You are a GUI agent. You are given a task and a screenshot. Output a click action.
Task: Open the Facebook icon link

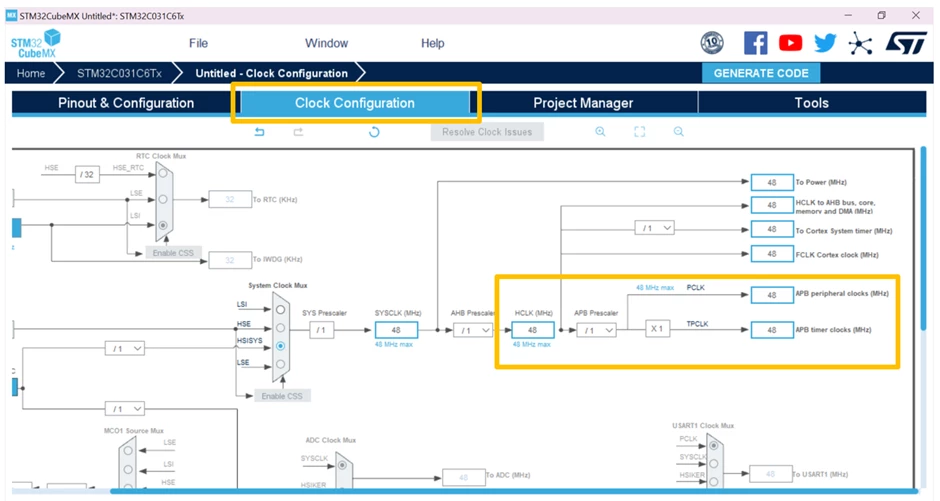point(755,43)
